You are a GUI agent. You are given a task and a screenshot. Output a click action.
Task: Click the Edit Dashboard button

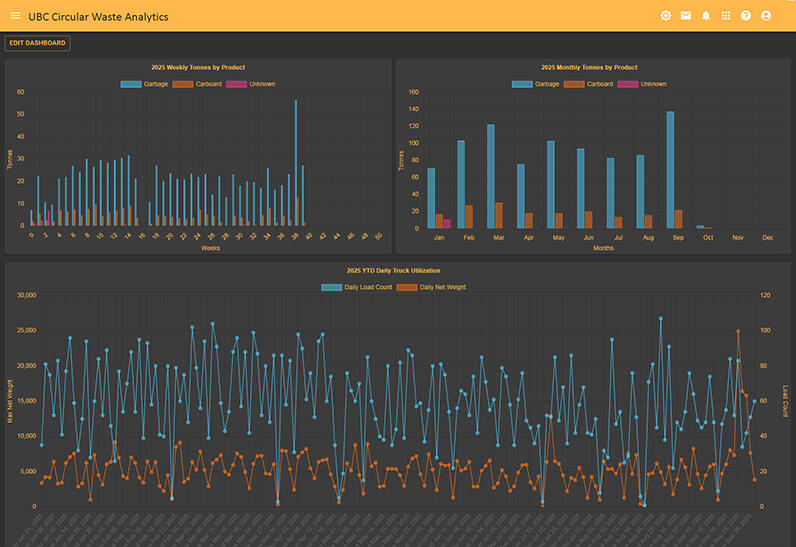click(x=38, y=43)
